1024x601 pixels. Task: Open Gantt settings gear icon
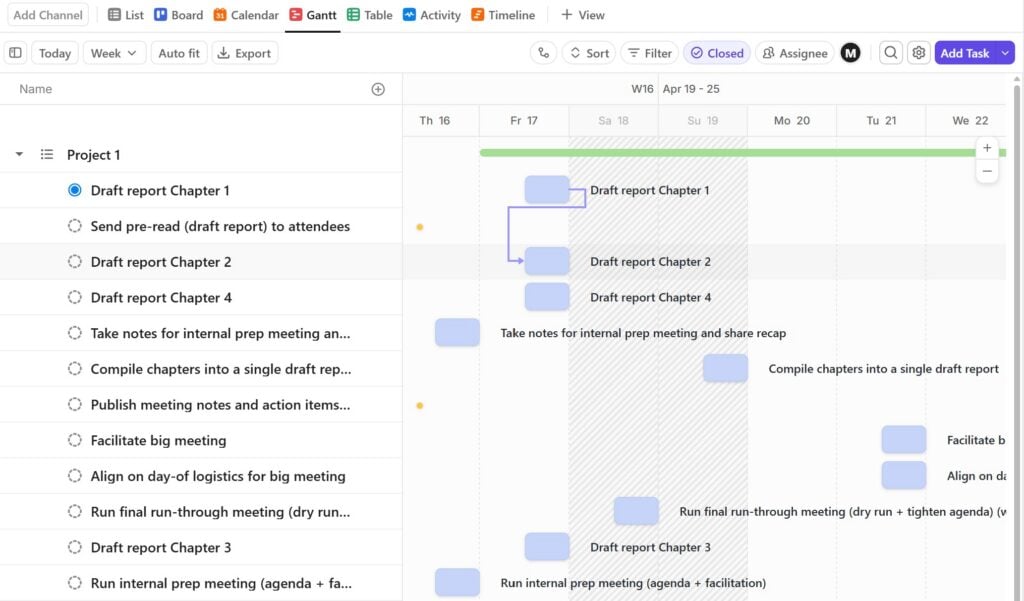[x=918, y=53]
